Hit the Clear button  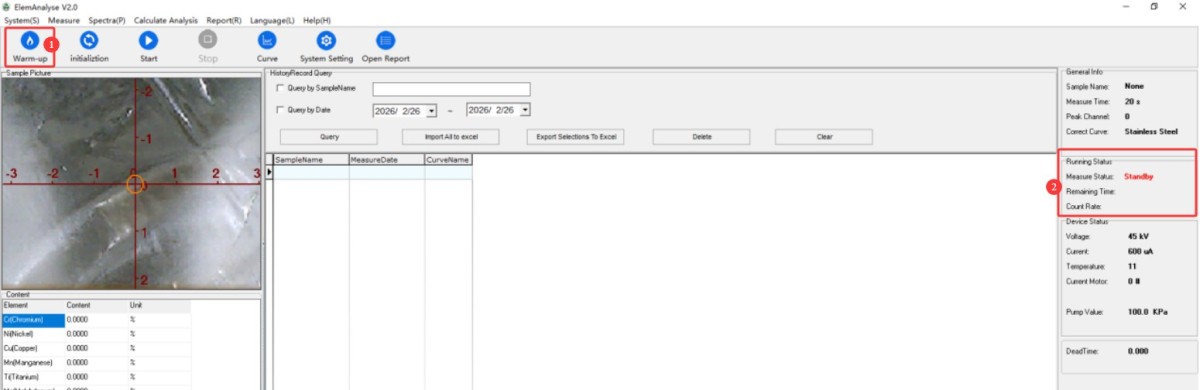pos(824,137)
